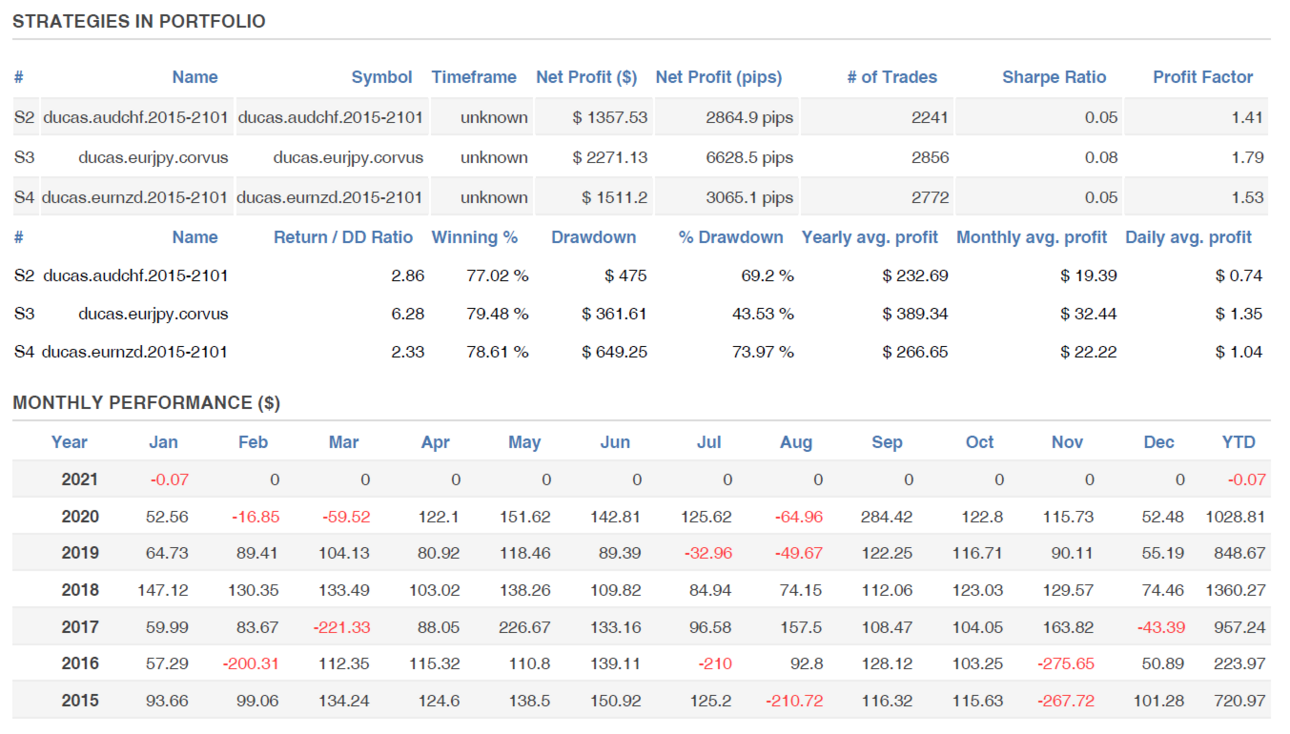This screenshot has width=1290, height=734.
Task: Select the S3 ducas.eurjpy.corvus strategy row
Action: (640, 157)
